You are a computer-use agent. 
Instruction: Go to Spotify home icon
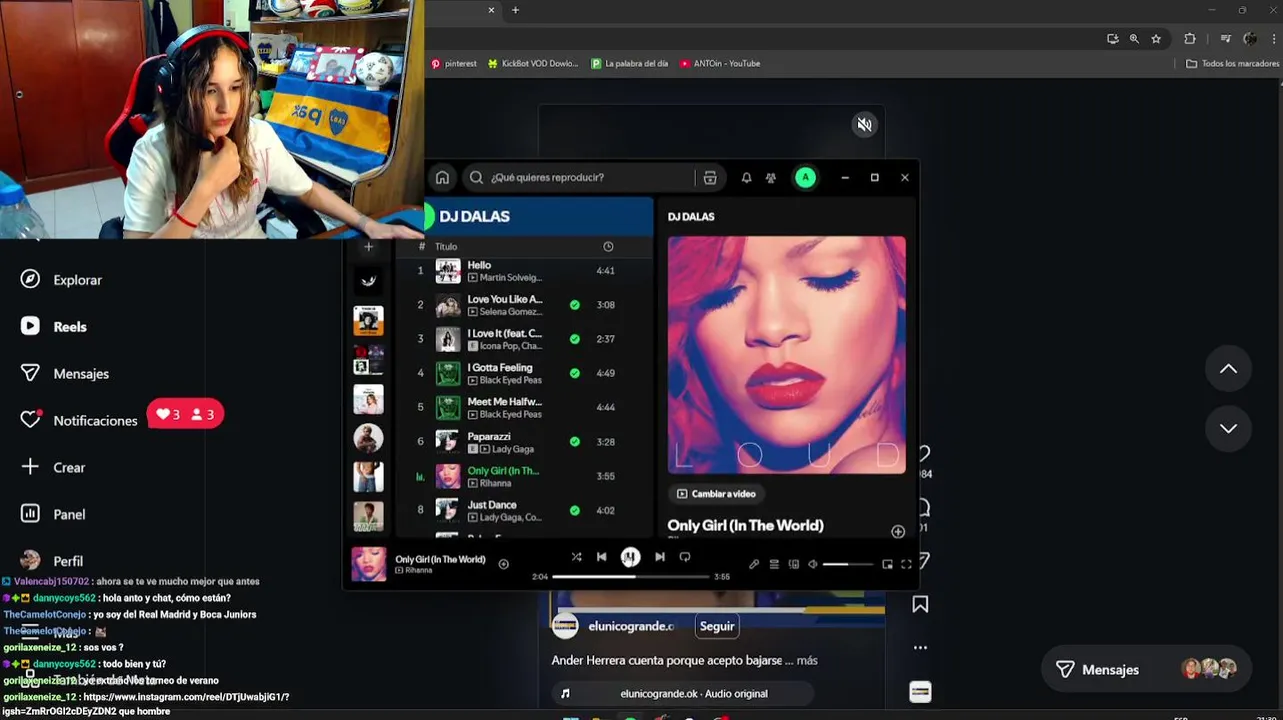(x=442, y=178)
